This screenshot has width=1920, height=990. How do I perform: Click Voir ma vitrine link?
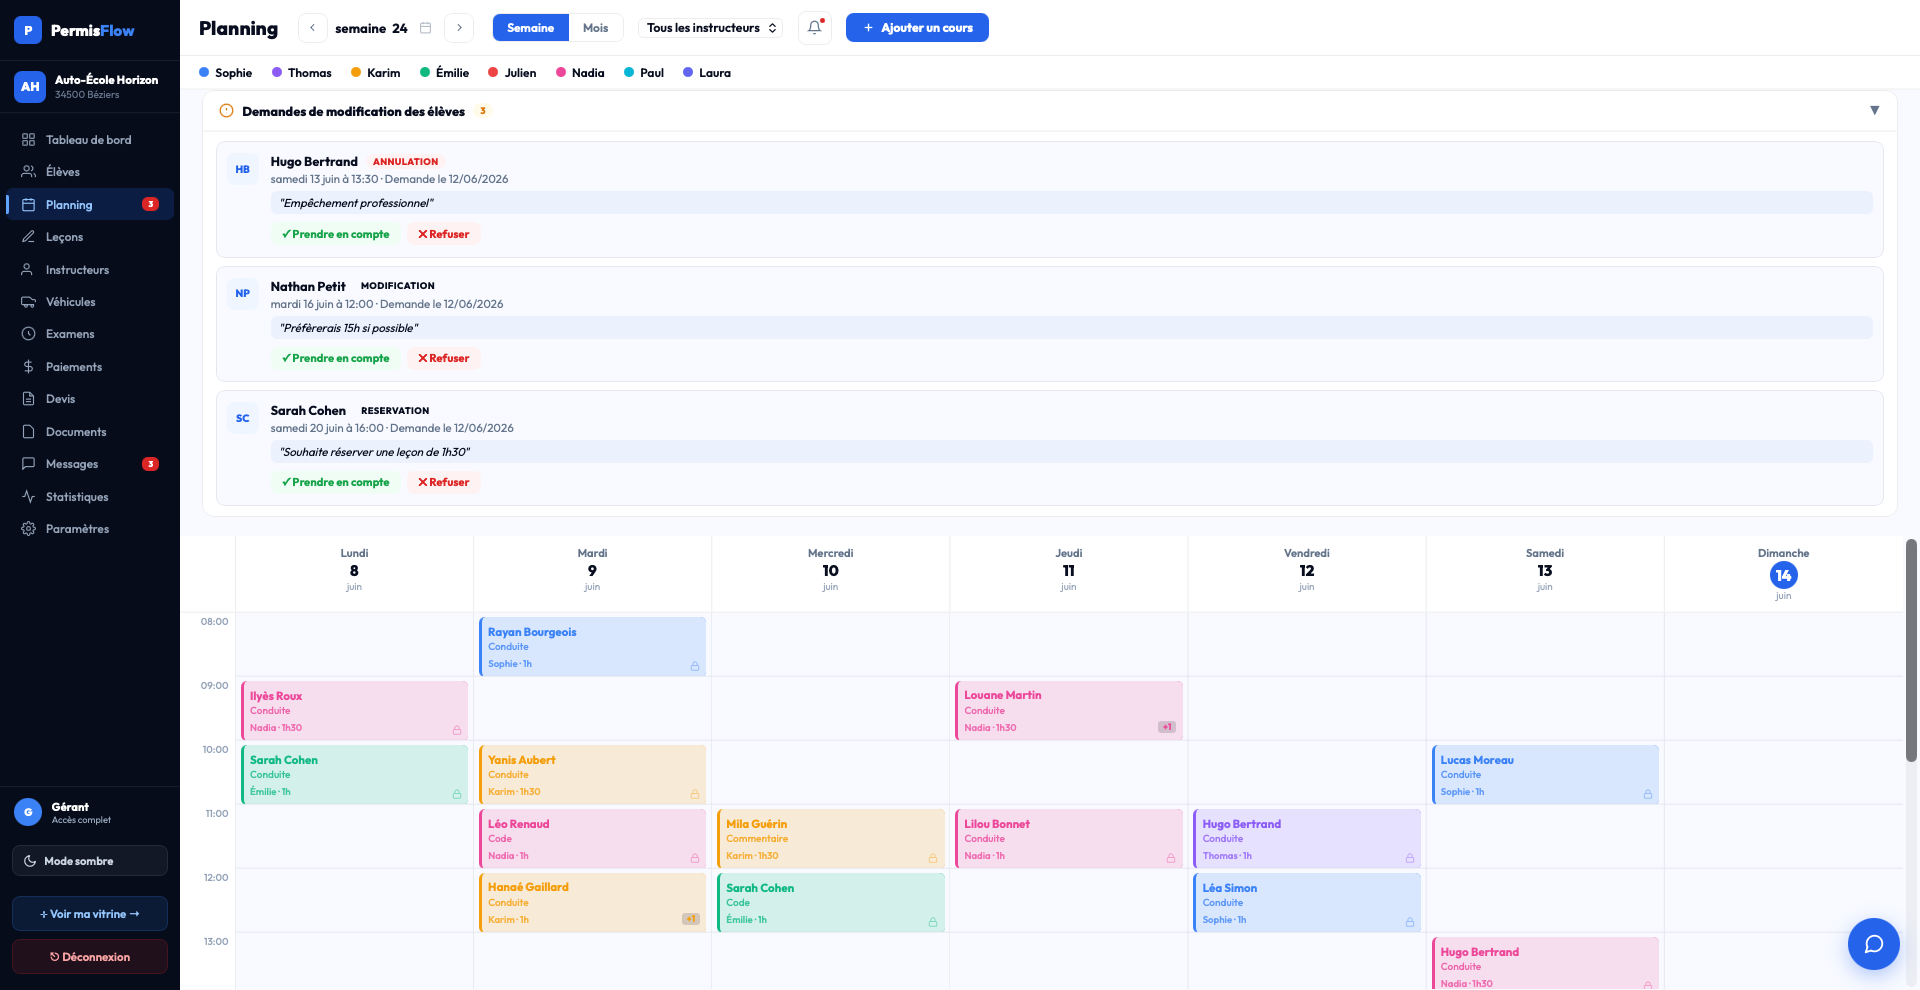coord(90,914)
